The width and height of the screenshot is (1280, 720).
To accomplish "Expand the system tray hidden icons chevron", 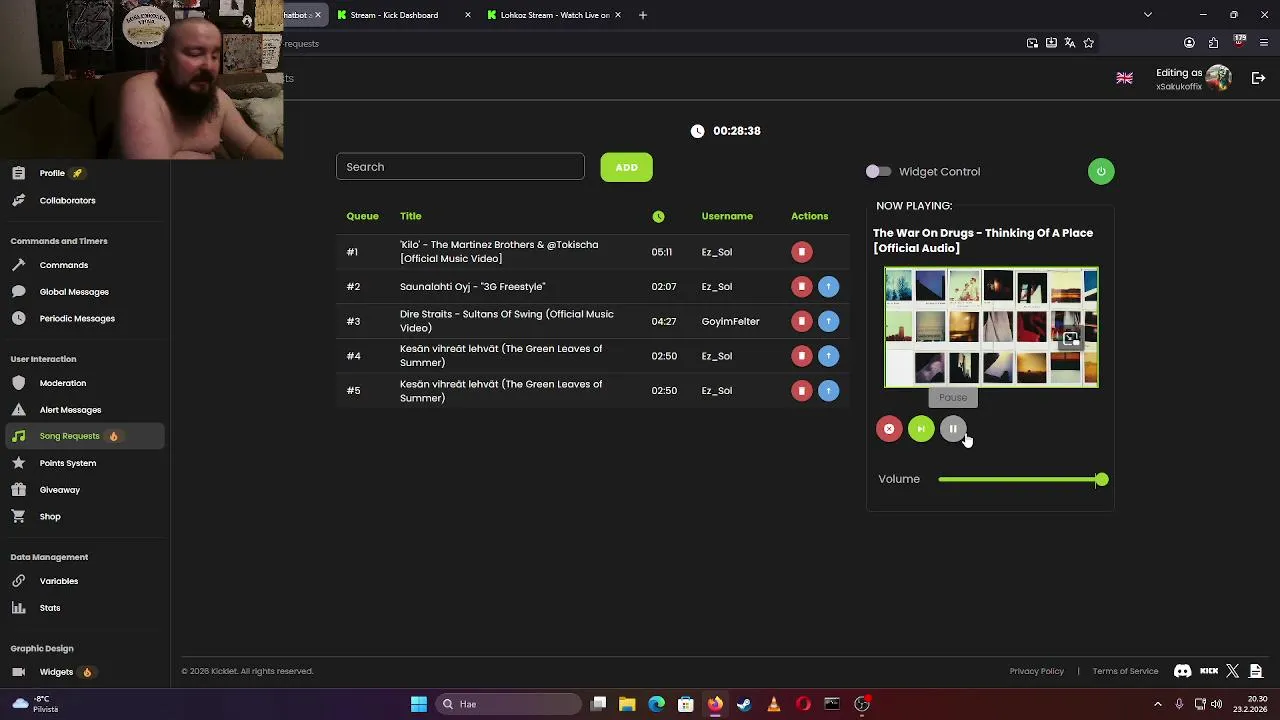I will pyautogui.click(x=1158, y=704).
